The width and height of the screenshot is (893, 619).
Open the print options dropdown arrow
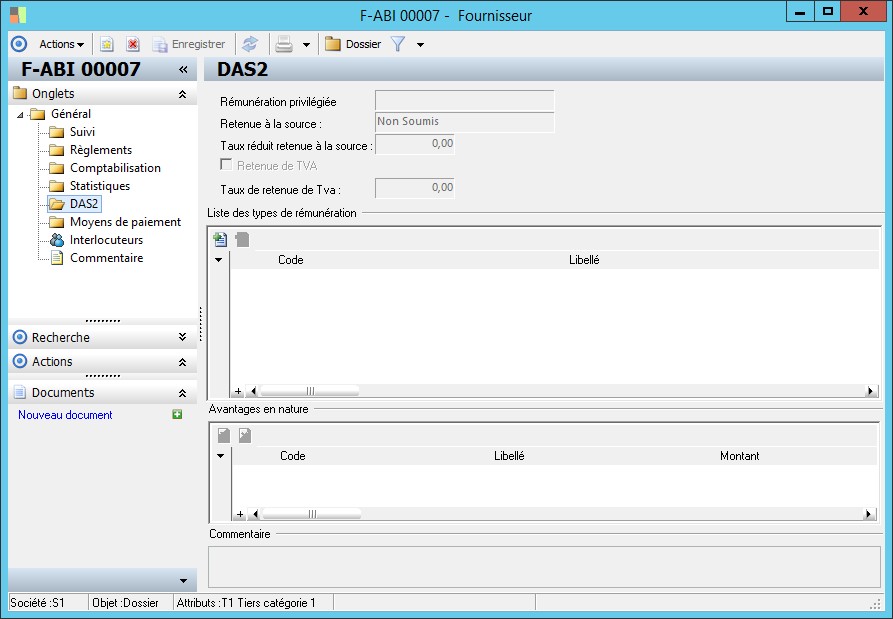tap(306, 45)
